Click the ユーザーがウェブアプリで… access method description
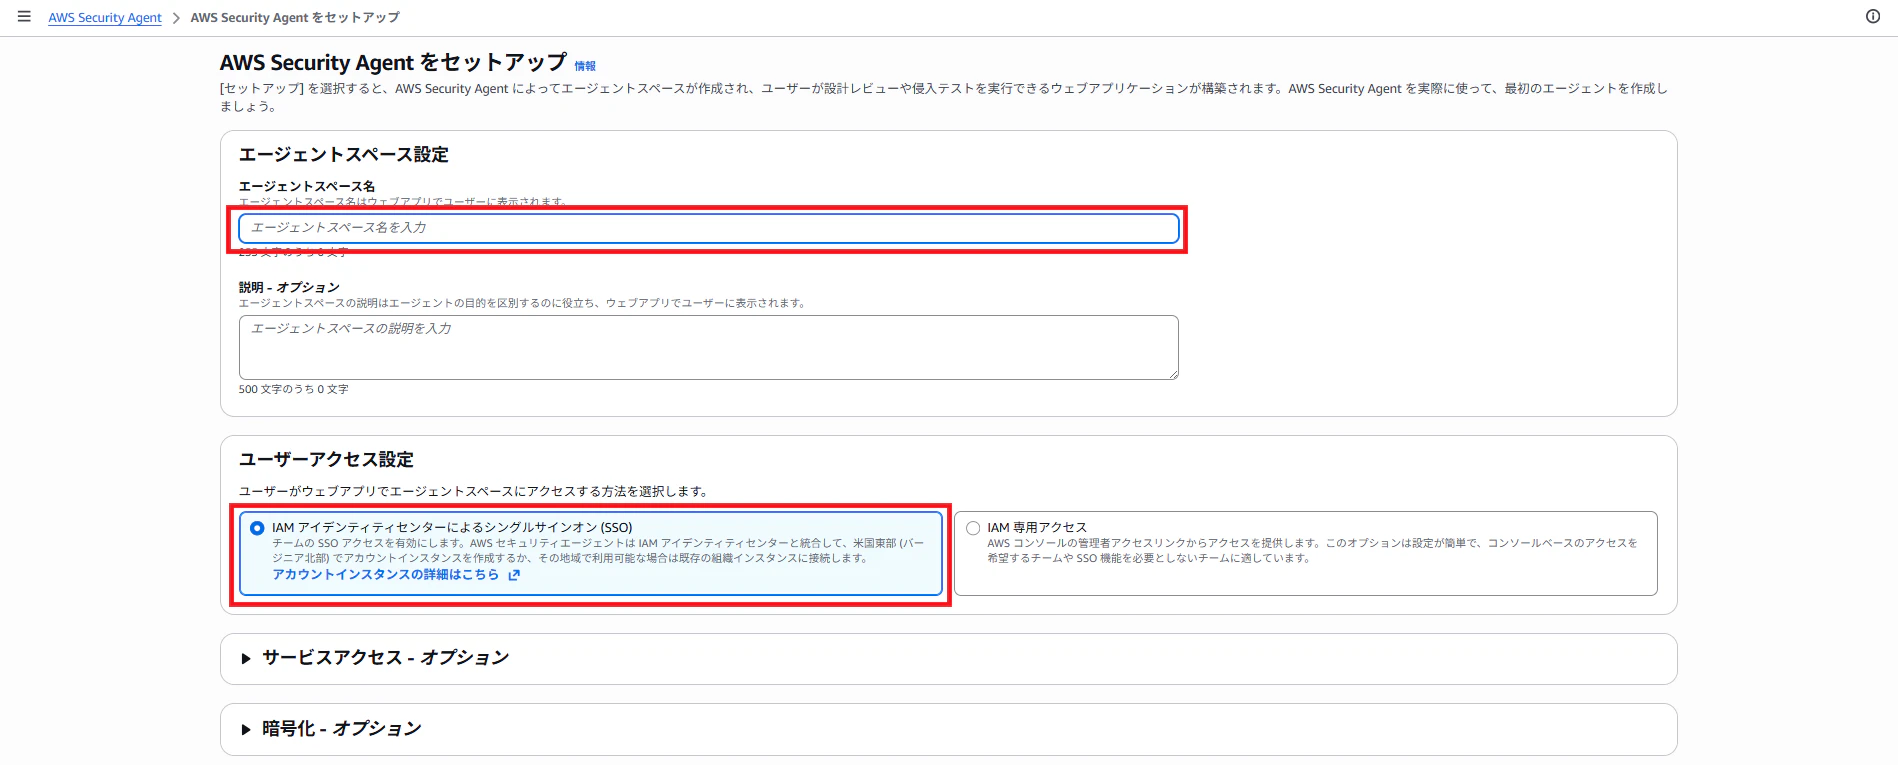 pos(475,492)
